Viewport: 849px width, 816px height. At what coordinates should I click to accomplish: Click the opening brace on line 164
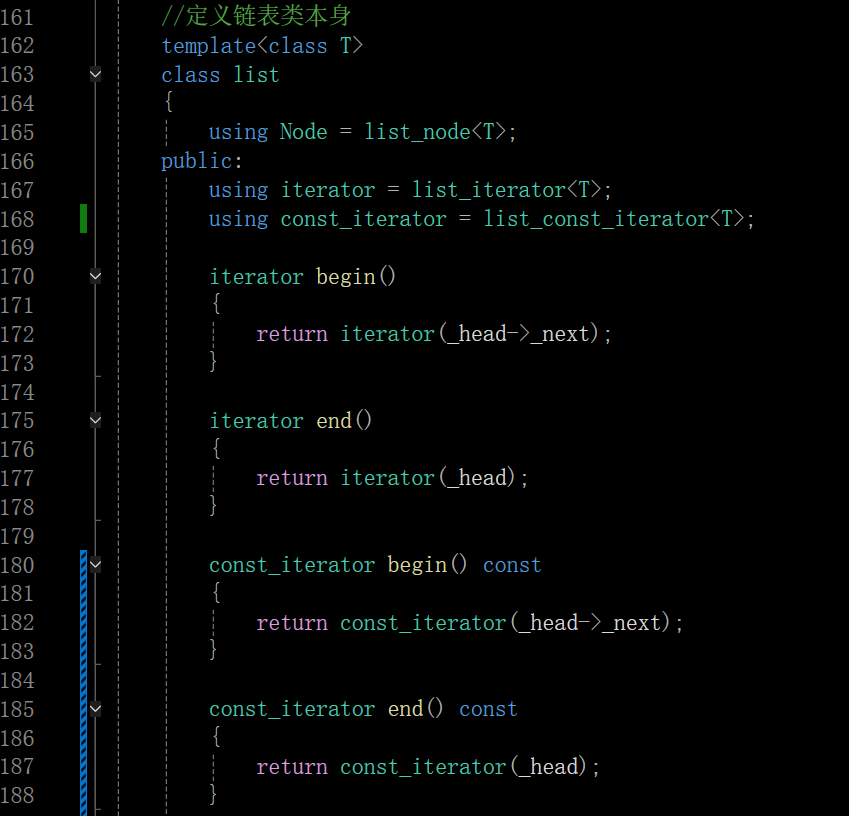(x=169, y=102)
